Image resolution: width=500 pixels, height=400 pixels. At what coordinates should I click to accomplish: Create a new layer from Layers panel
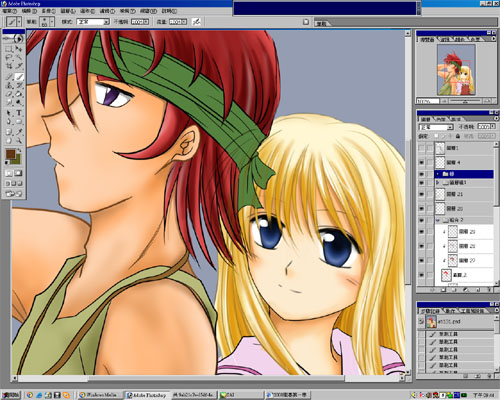(x=479, y=290)
